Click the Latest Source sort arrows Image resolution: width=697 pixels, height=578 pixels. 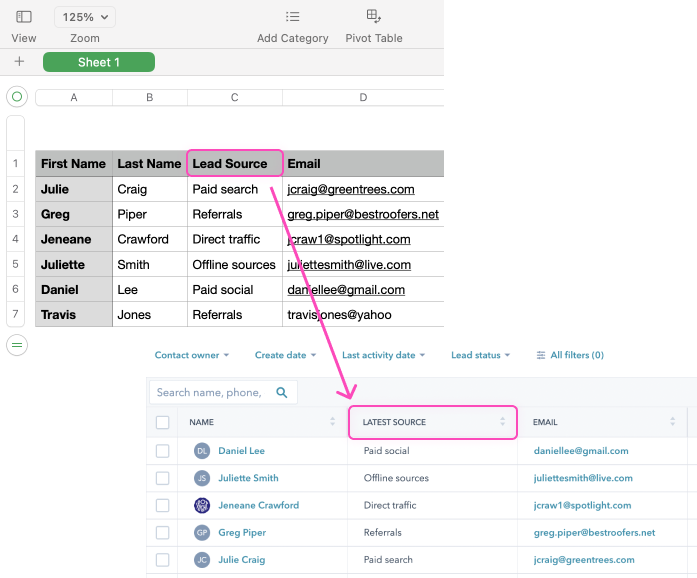[x=502, y=422]
